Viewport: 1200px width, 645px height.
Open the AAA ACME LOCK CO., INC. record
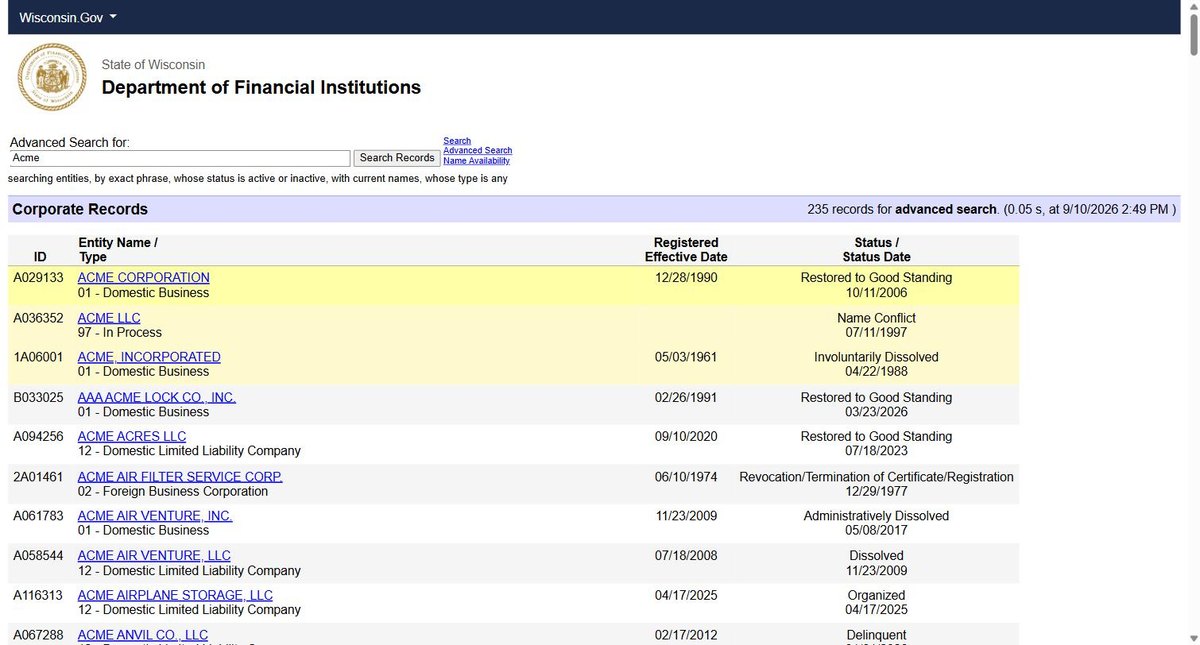click(x=157, y=397)
